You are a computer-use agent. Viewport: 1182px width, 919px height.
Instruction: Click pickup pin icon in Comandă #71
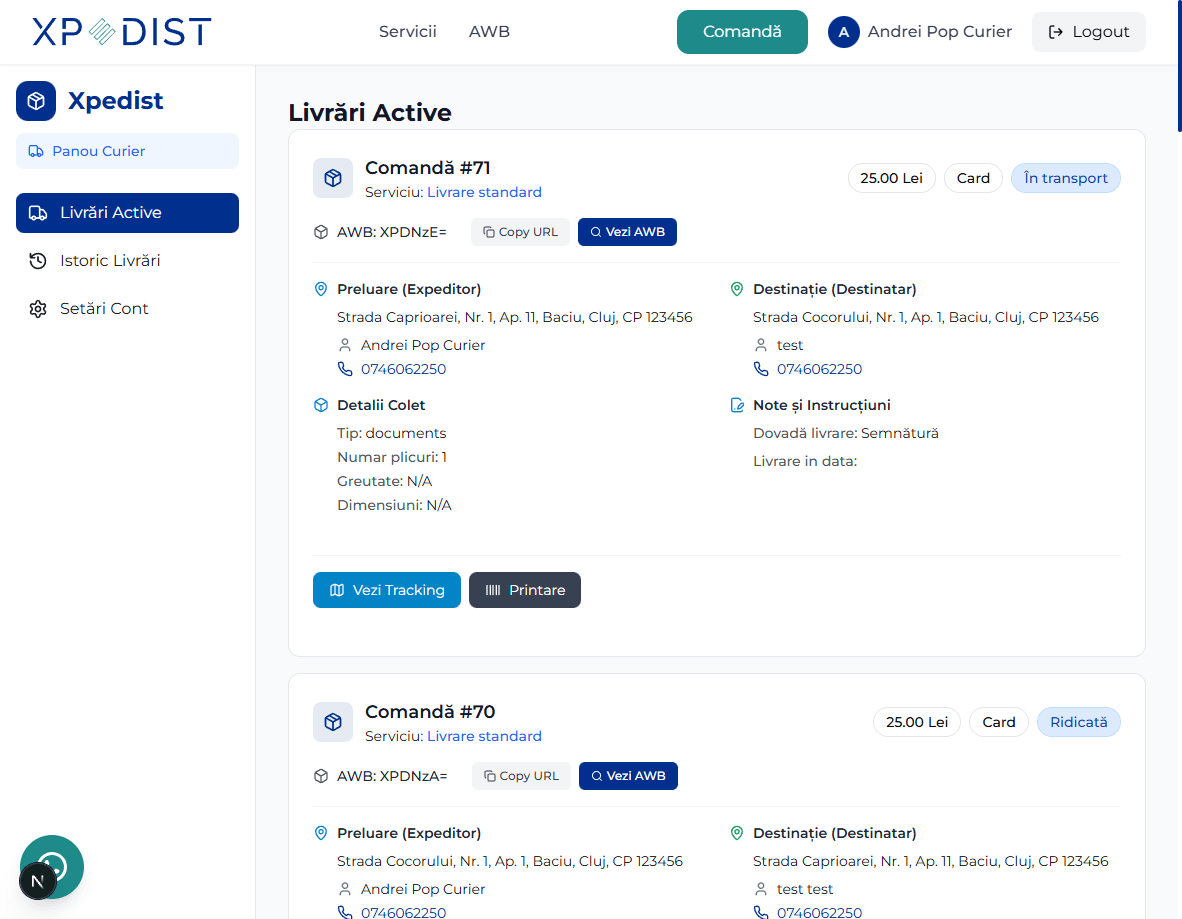(321, 289)
